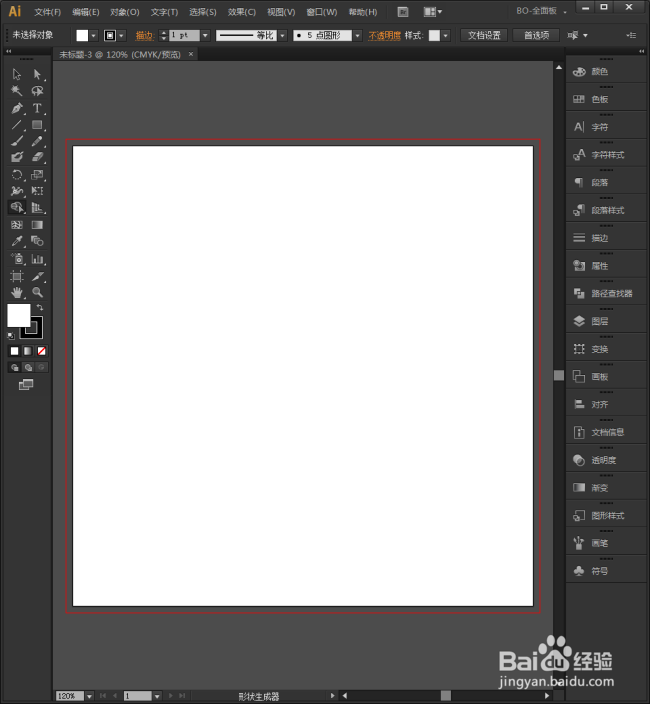The image size is (650, 704).
Task: Set paint mode to Color
Action: (x=14, y=351)
